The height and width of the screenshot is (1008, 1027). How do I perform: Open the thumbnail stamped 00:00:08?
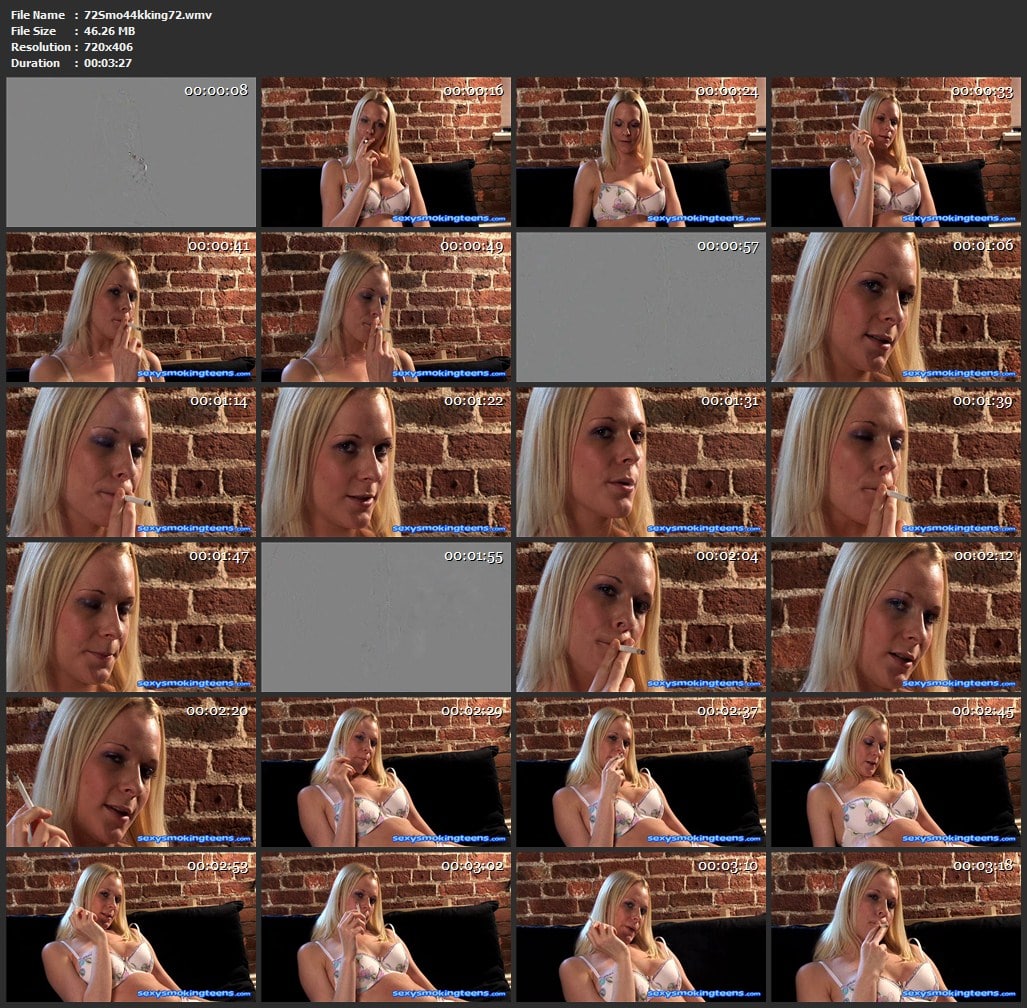click(x=131, y=152)
